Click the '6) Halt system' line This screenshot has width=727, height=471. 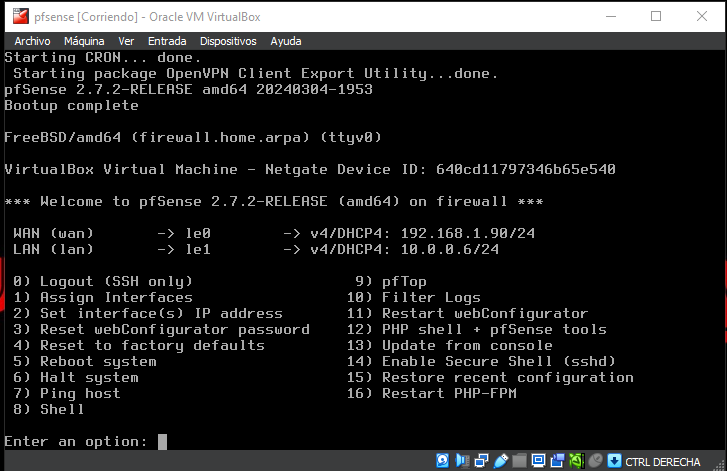coord(76,377)
